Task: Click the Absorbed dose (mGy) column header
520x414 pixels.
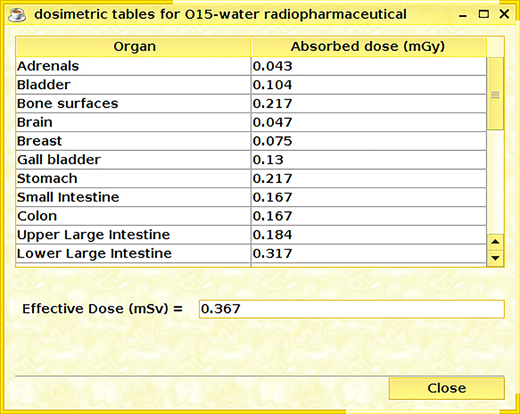Action: [369, 47]
